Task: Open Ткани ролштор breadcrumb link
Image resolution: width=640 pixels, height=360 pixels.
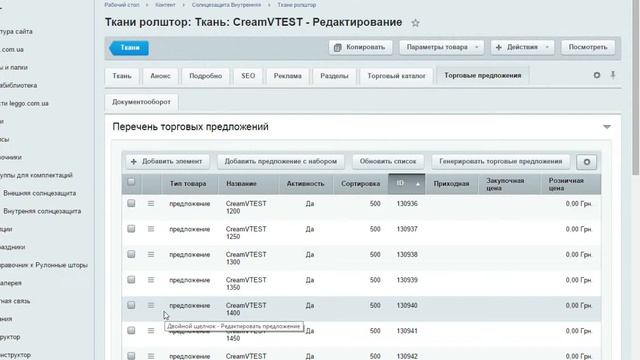Action: pyautogui.click(x=297, y=5)
